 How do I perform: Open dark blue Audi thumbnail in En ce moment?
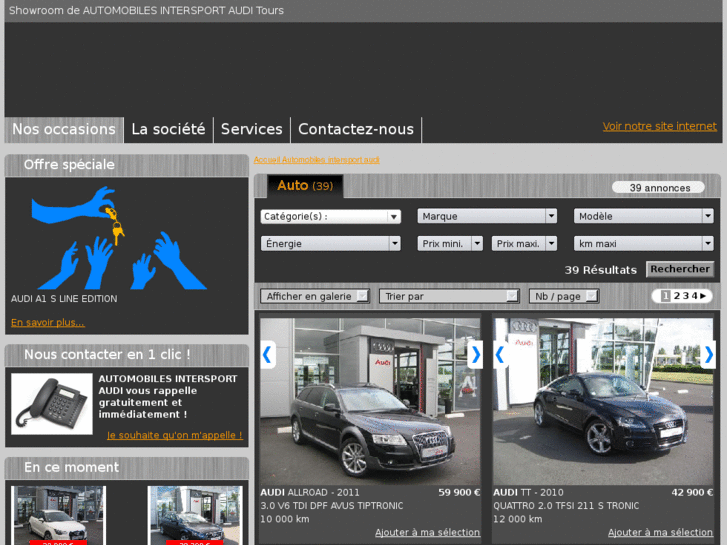click(x=195, y=515)
